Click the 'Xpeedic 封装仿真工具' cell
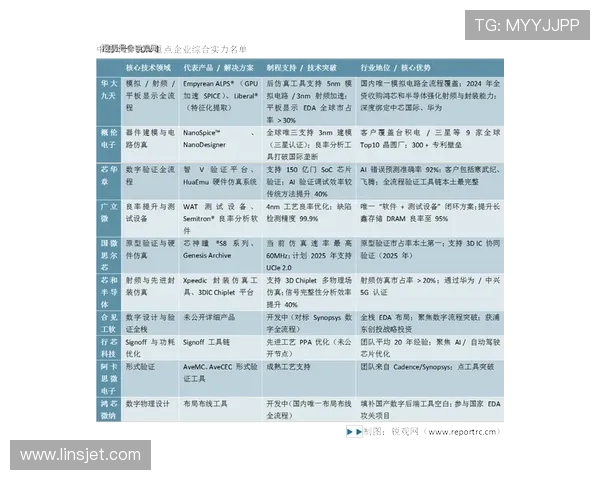The height and width of the screenshot is (480, 600). pos(220,292)
